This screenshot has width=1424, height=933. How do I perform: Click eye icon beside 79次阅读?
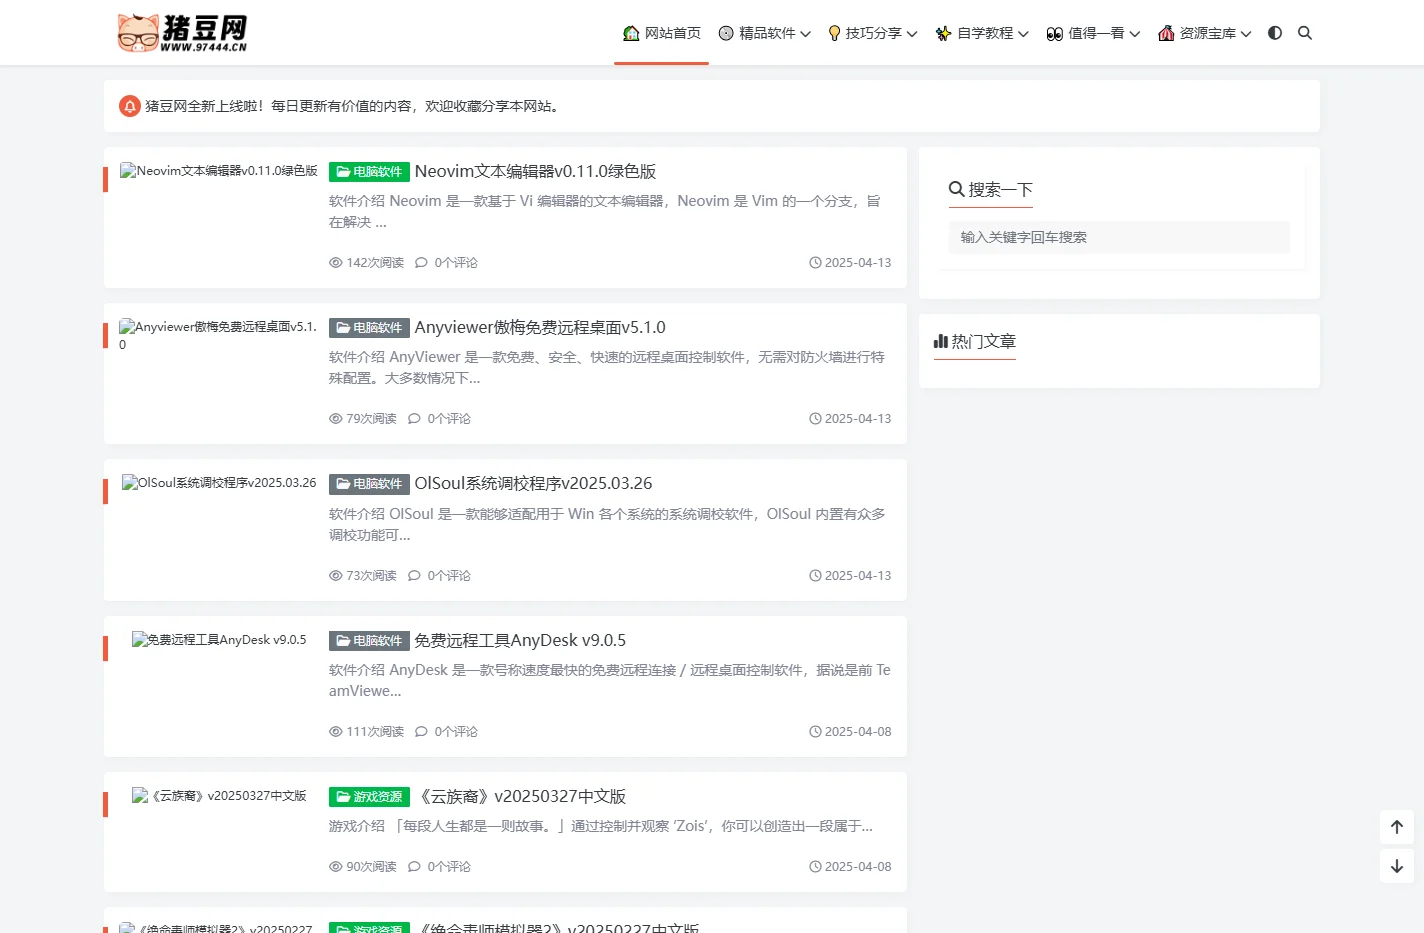(x=336, y=419)
